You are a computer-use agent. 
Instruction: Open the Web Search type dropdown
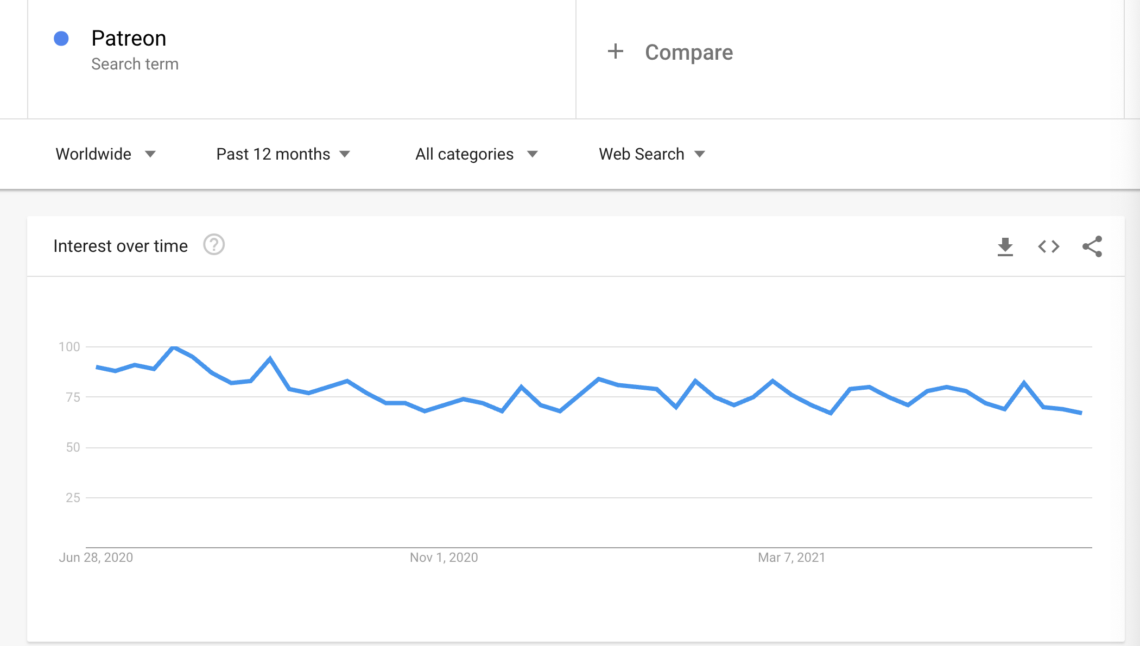641,154
